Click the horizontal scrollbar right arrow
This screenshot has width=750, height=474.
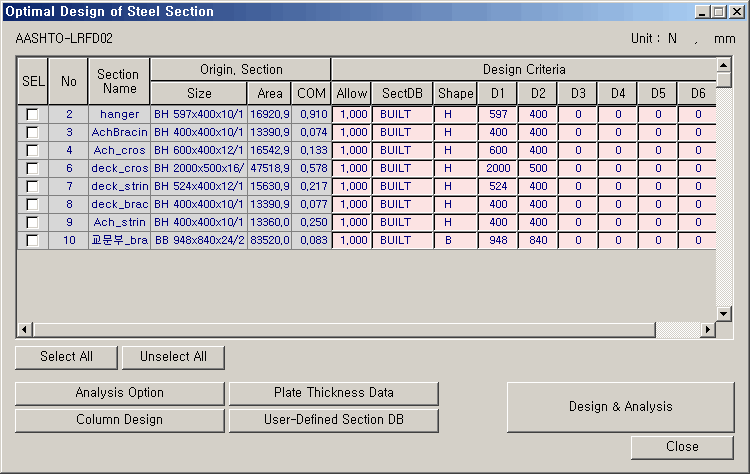point(708,330)
